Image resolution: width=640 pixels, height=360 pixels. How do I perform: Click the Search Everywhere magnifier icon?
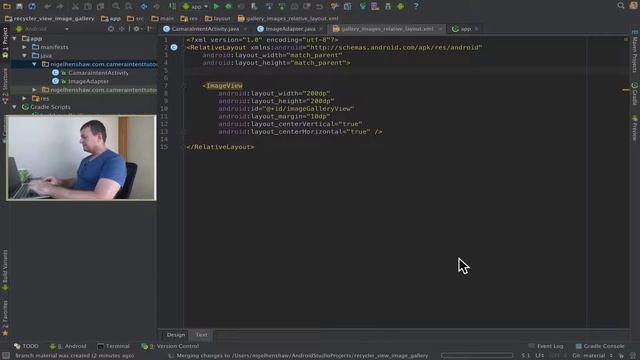tap(621, 6)
